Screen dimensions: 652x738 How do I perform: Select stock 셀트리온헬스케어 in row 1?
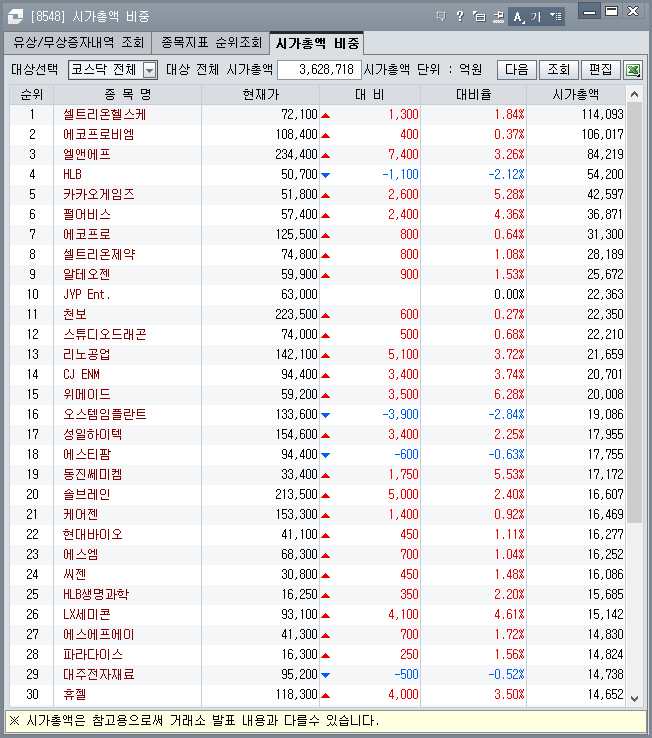105,114
